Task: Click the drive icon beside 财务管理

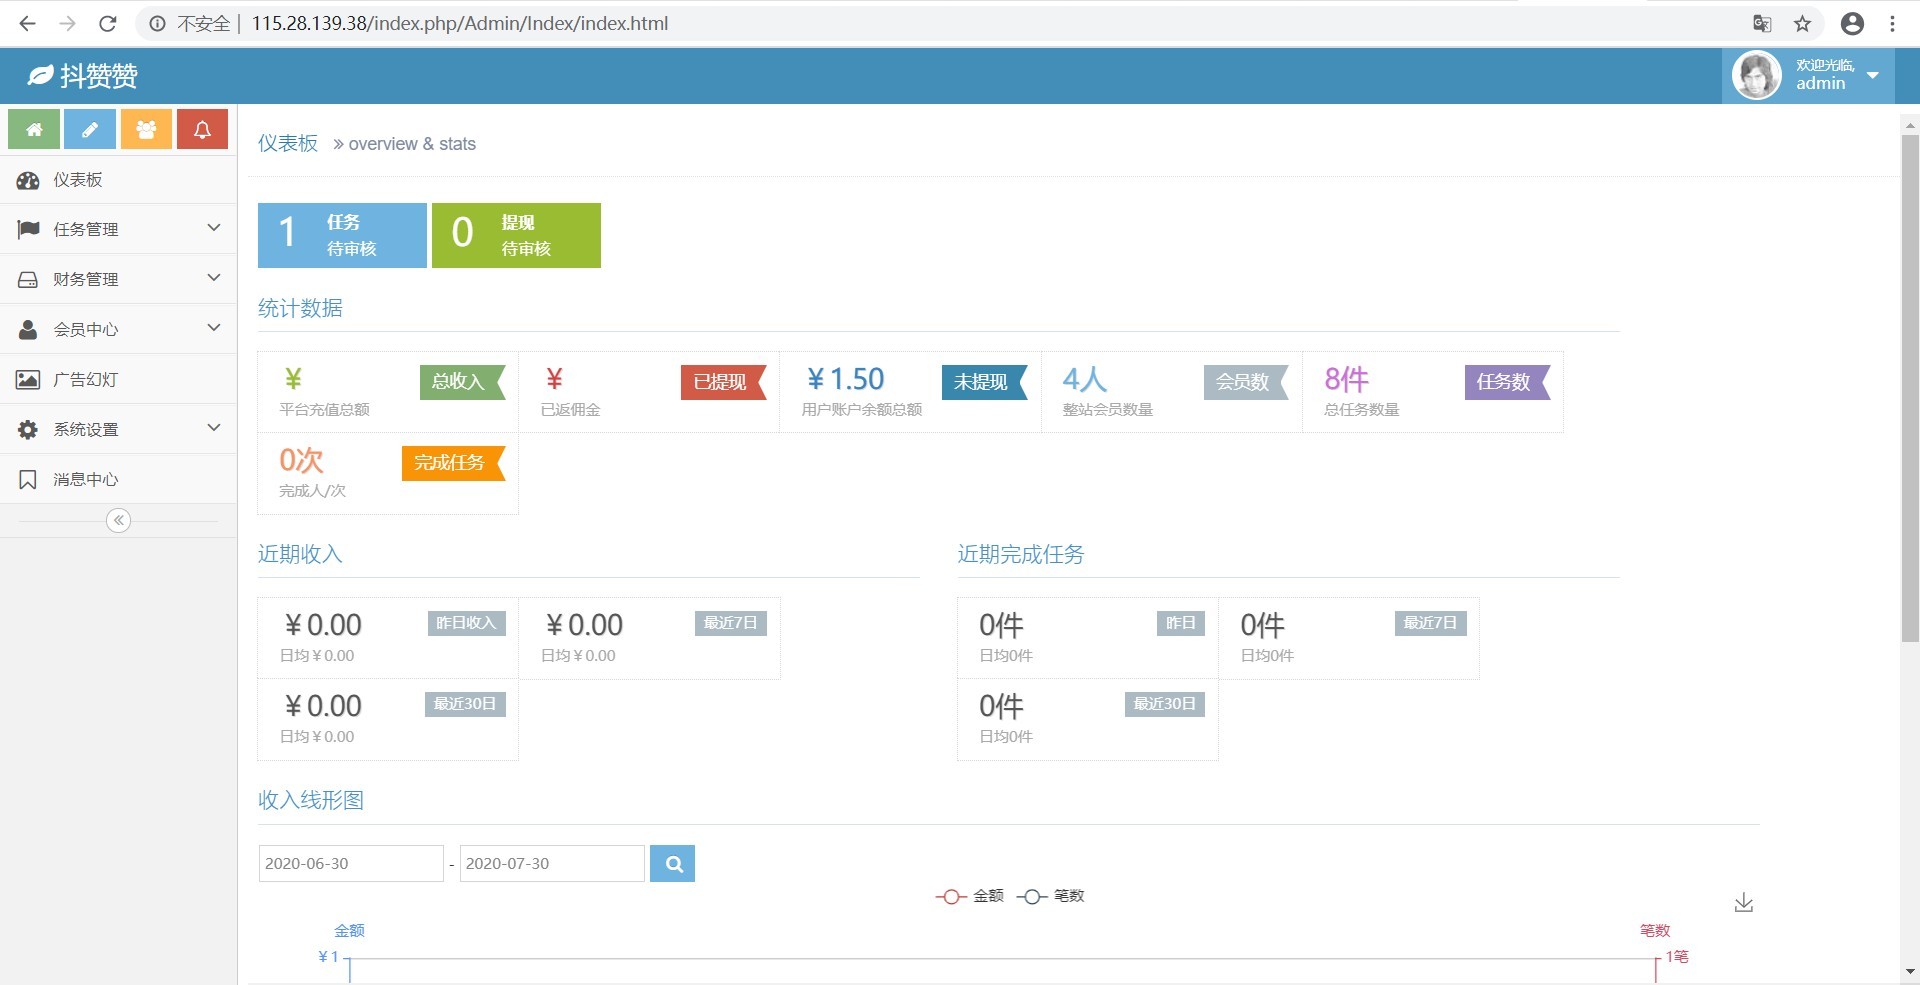Action: 28,280
